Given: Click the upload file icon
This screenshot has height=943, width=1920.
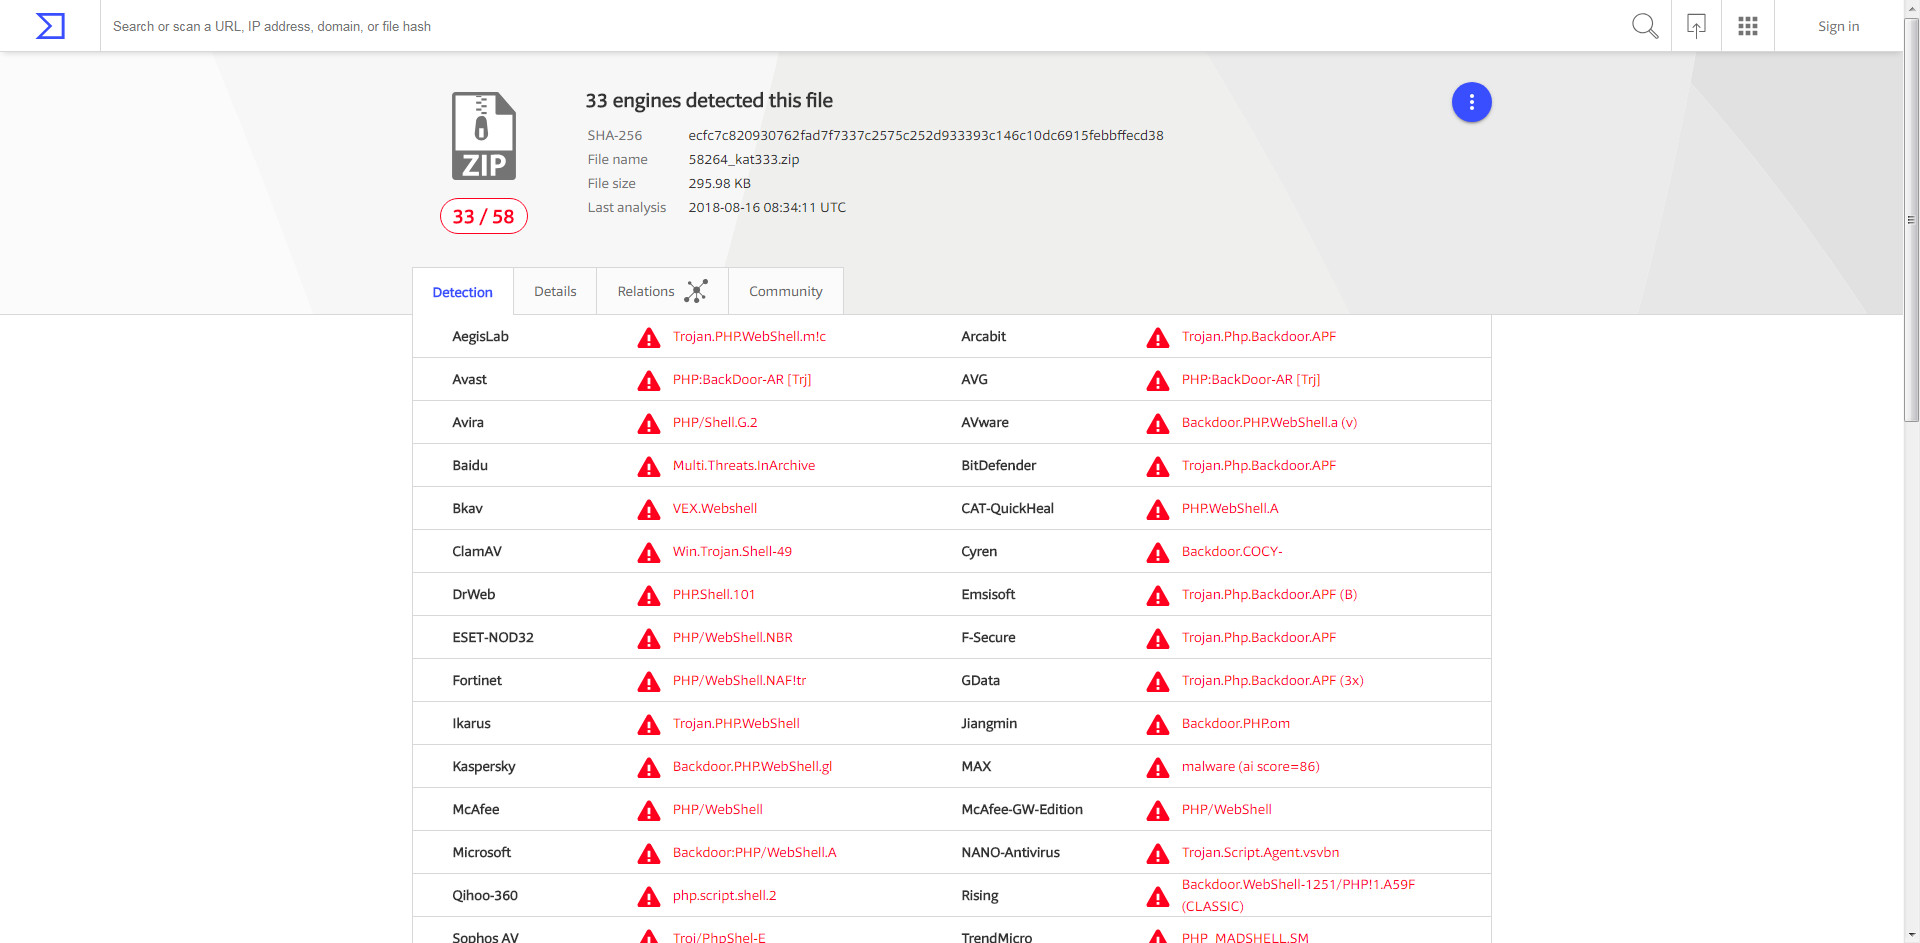Looking at the screenshot, I should click(1696, 26).
